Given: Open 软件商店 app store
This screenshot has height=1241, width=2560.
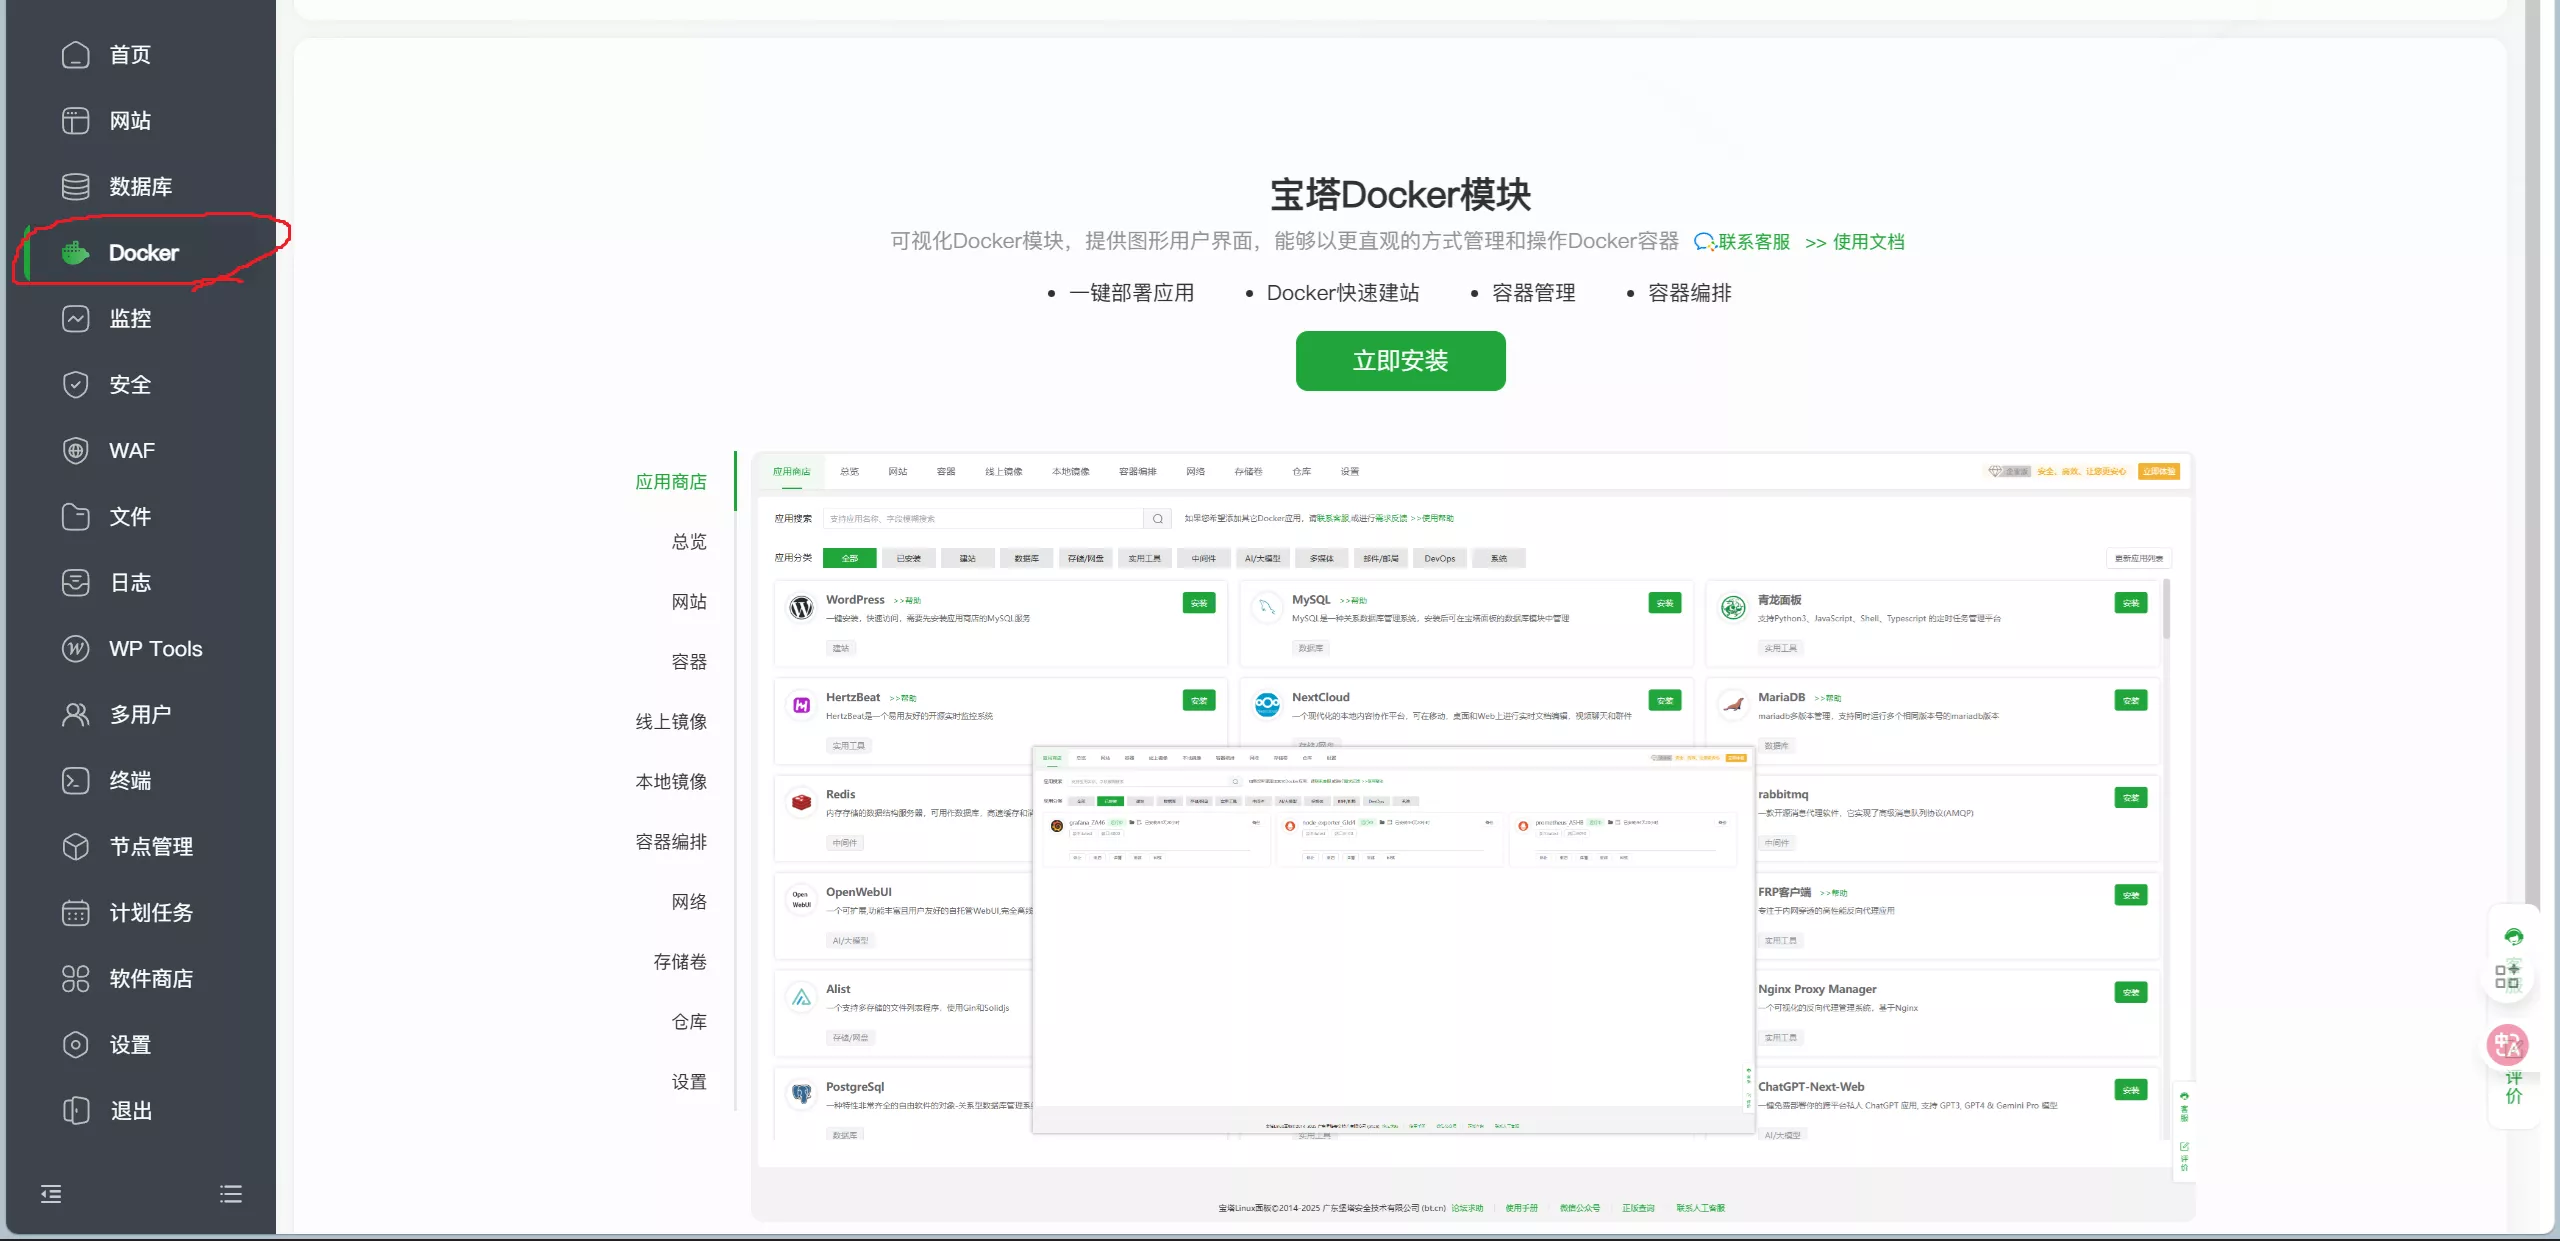Looking at the screenshot, I should click(150, 979).
